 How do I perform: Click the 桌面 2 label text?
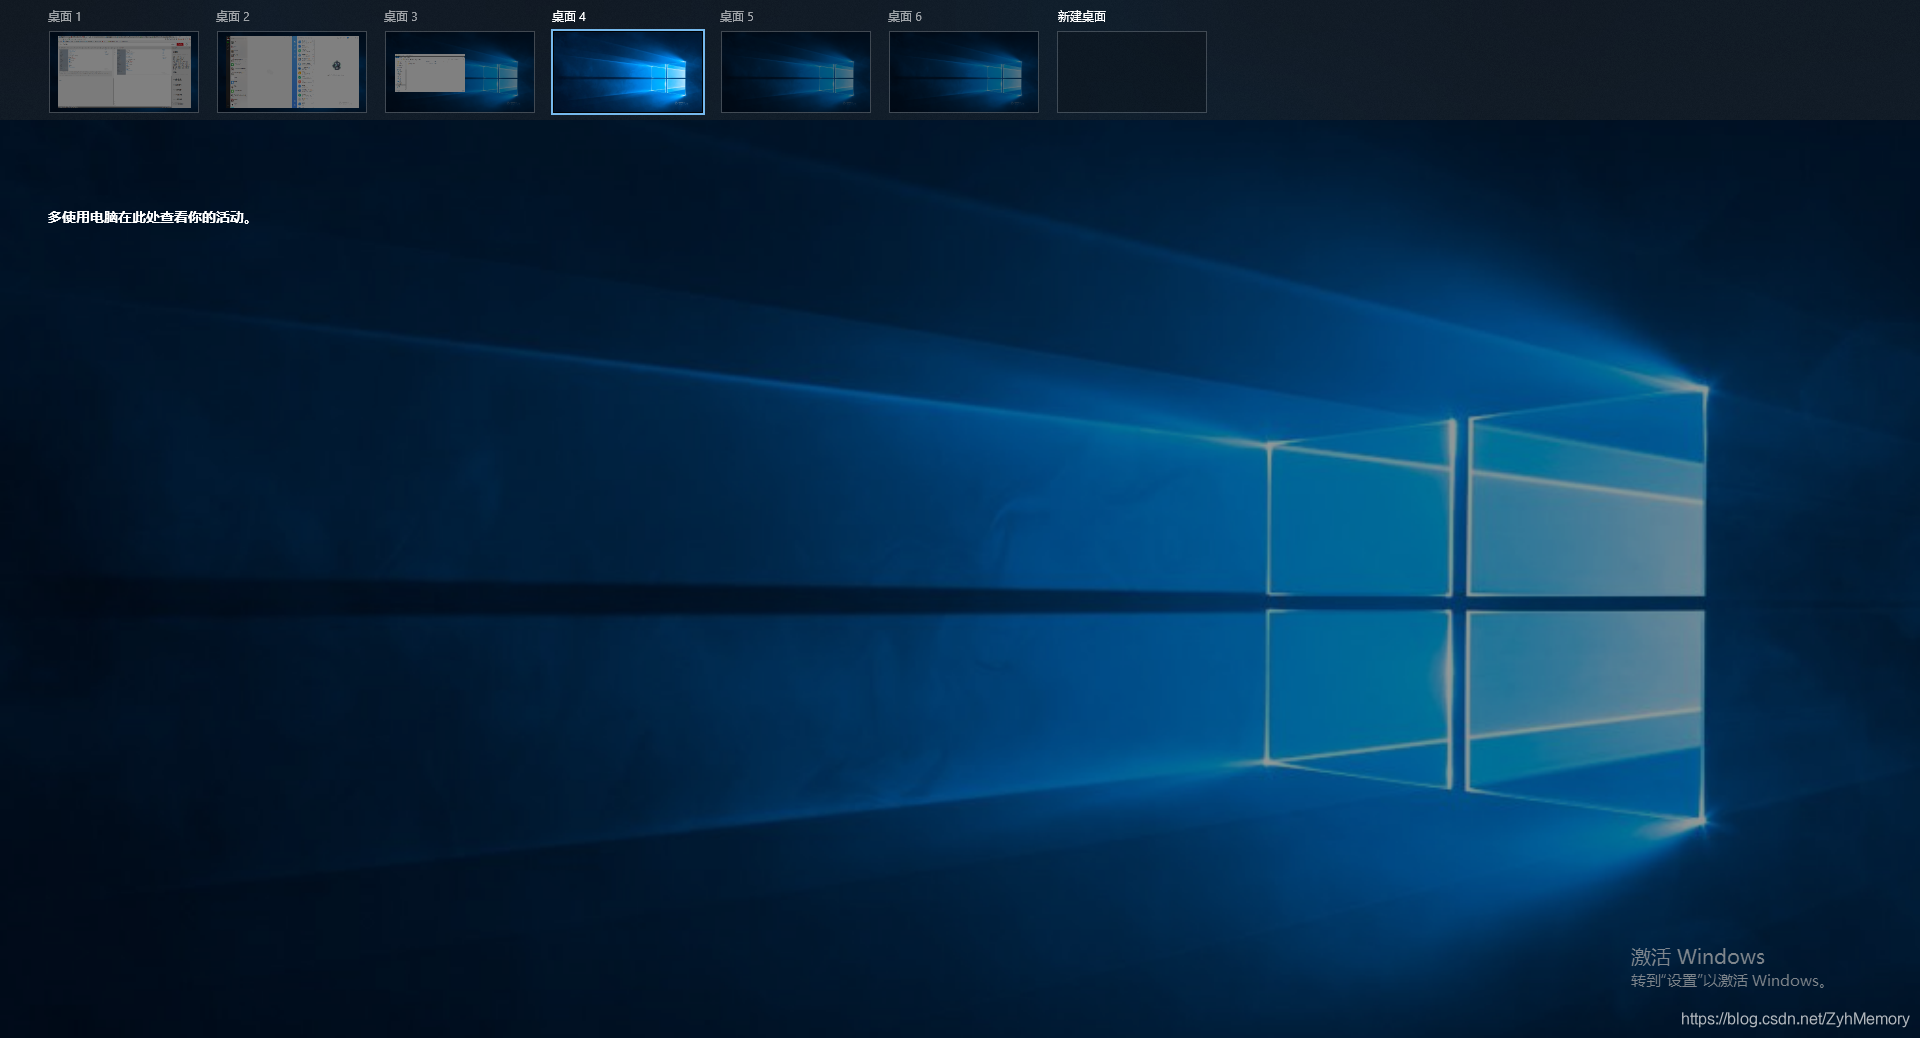pyautogui.click(x=233, y=17)
